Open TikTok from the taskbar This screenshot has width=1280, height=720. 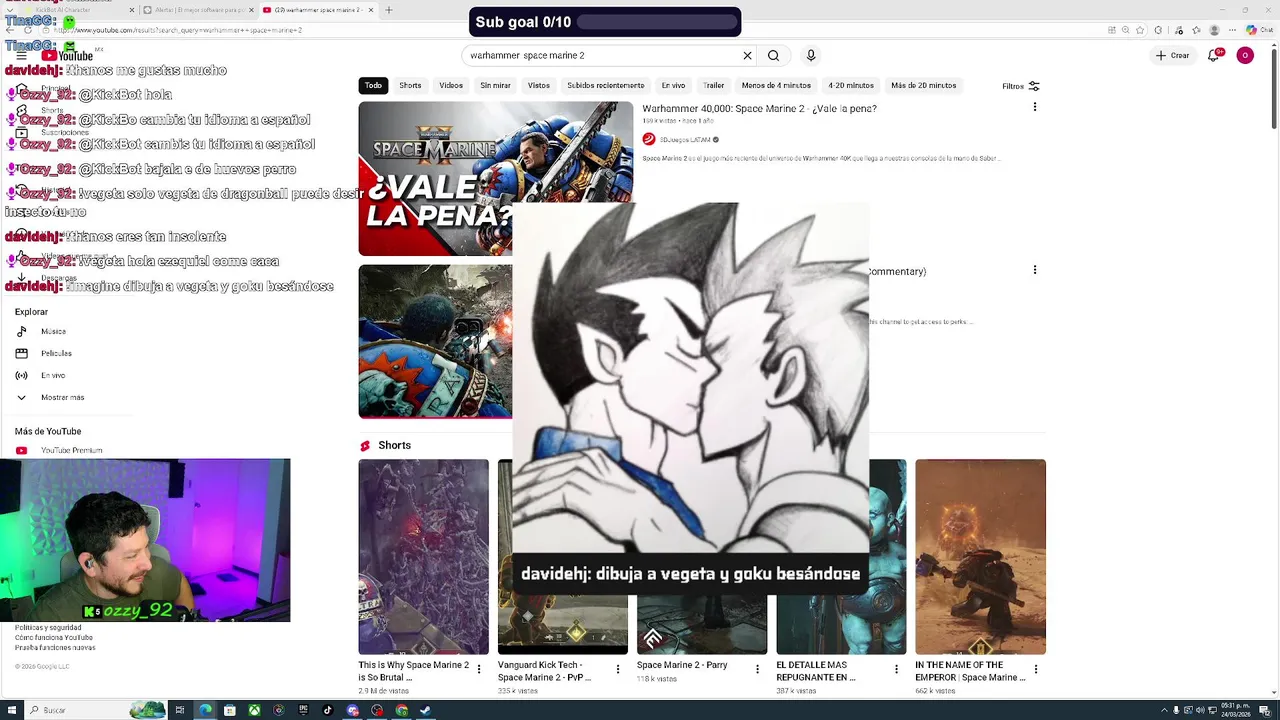click(328, 710)
